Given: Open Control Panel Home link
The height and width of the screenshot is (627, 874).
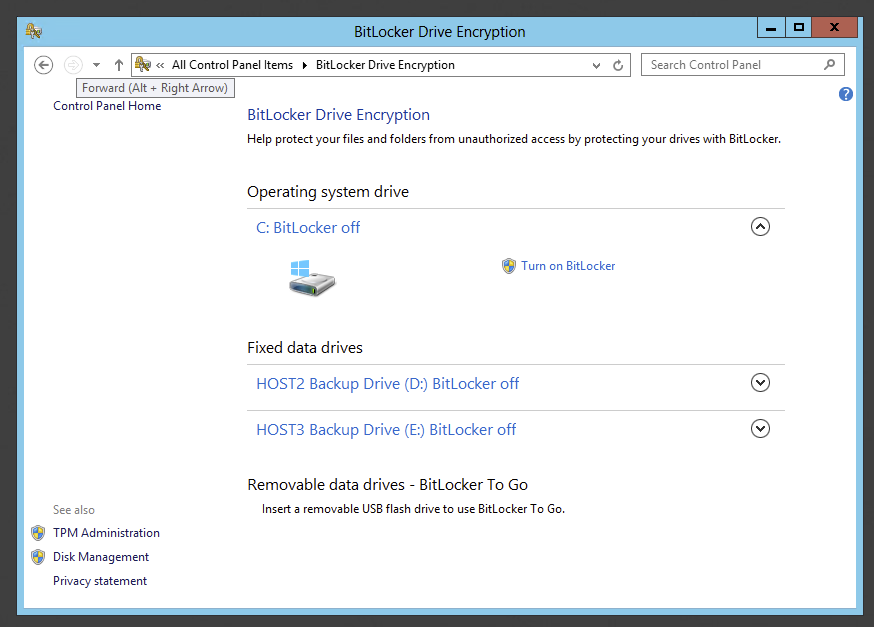Looking at the screenshot, I should tap(107, 106).
